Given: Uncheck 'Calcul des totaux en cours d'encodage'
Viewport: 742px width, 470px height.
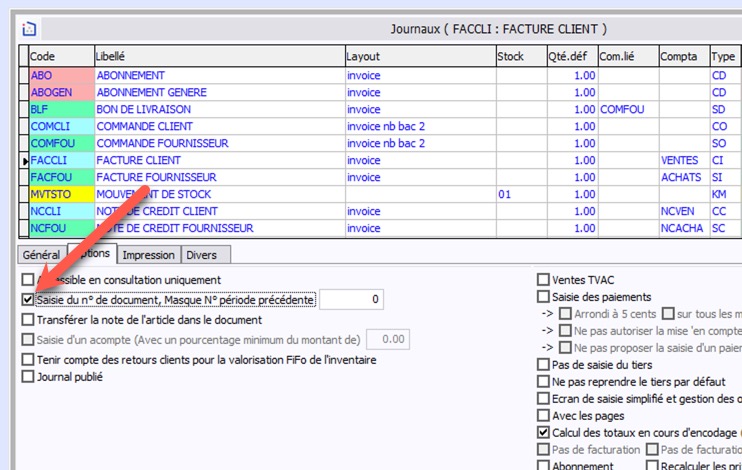Looking at the screenshot, I should (x=543, y=433).
